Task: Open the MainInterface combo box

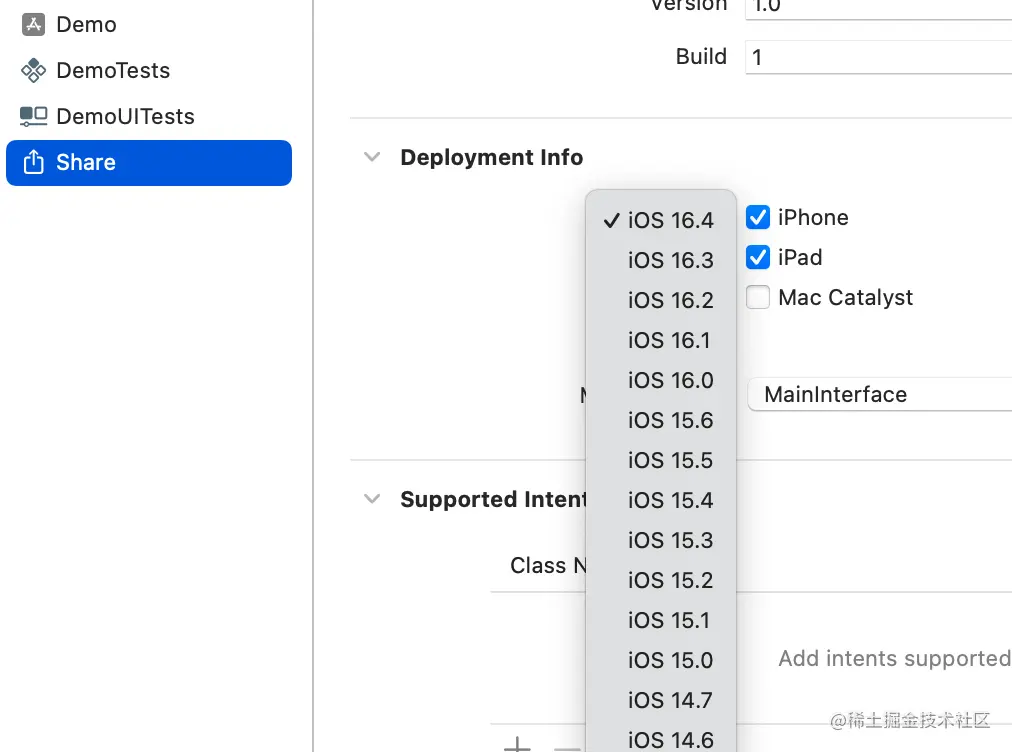Action: 880,394
